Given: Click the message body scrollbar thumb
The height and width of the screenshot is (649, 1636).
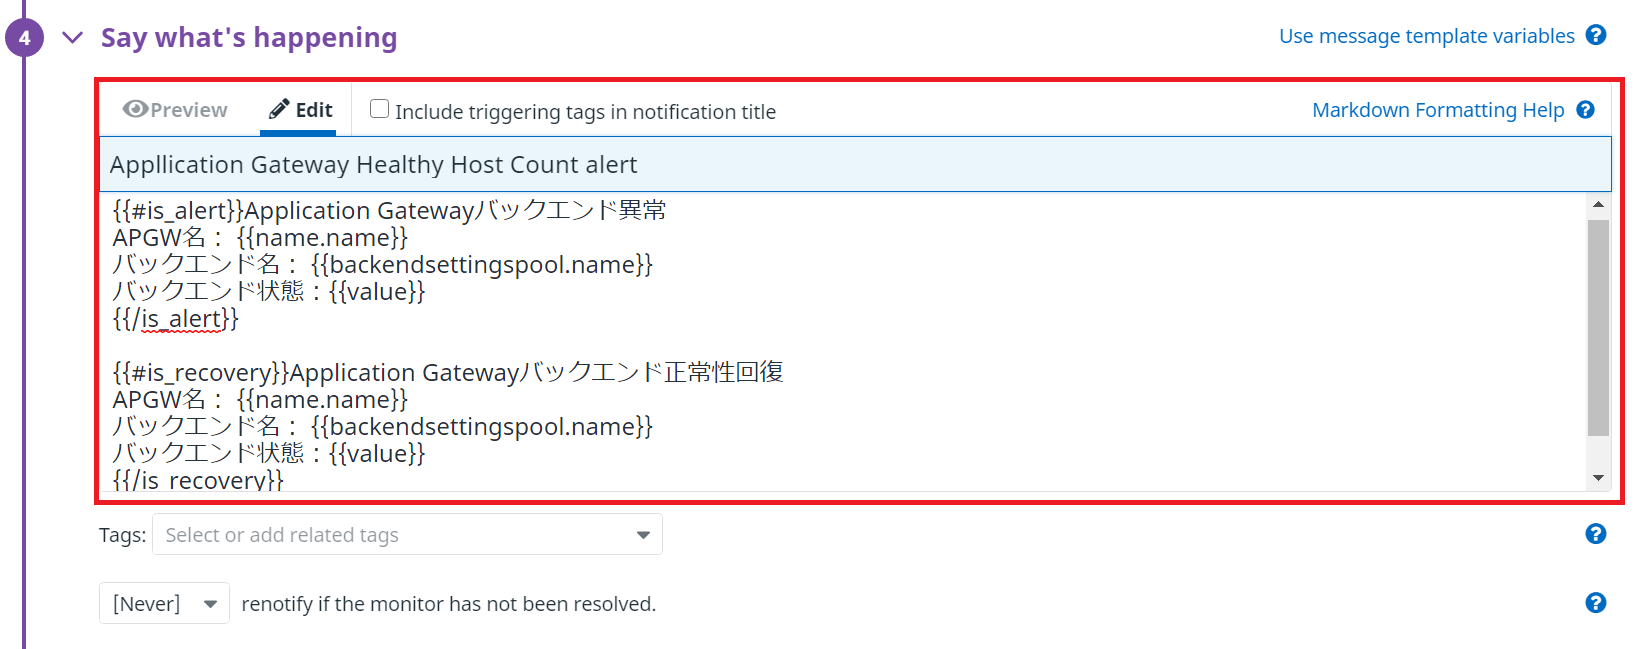Looking at the screenshot, I should pos(1598,328).
